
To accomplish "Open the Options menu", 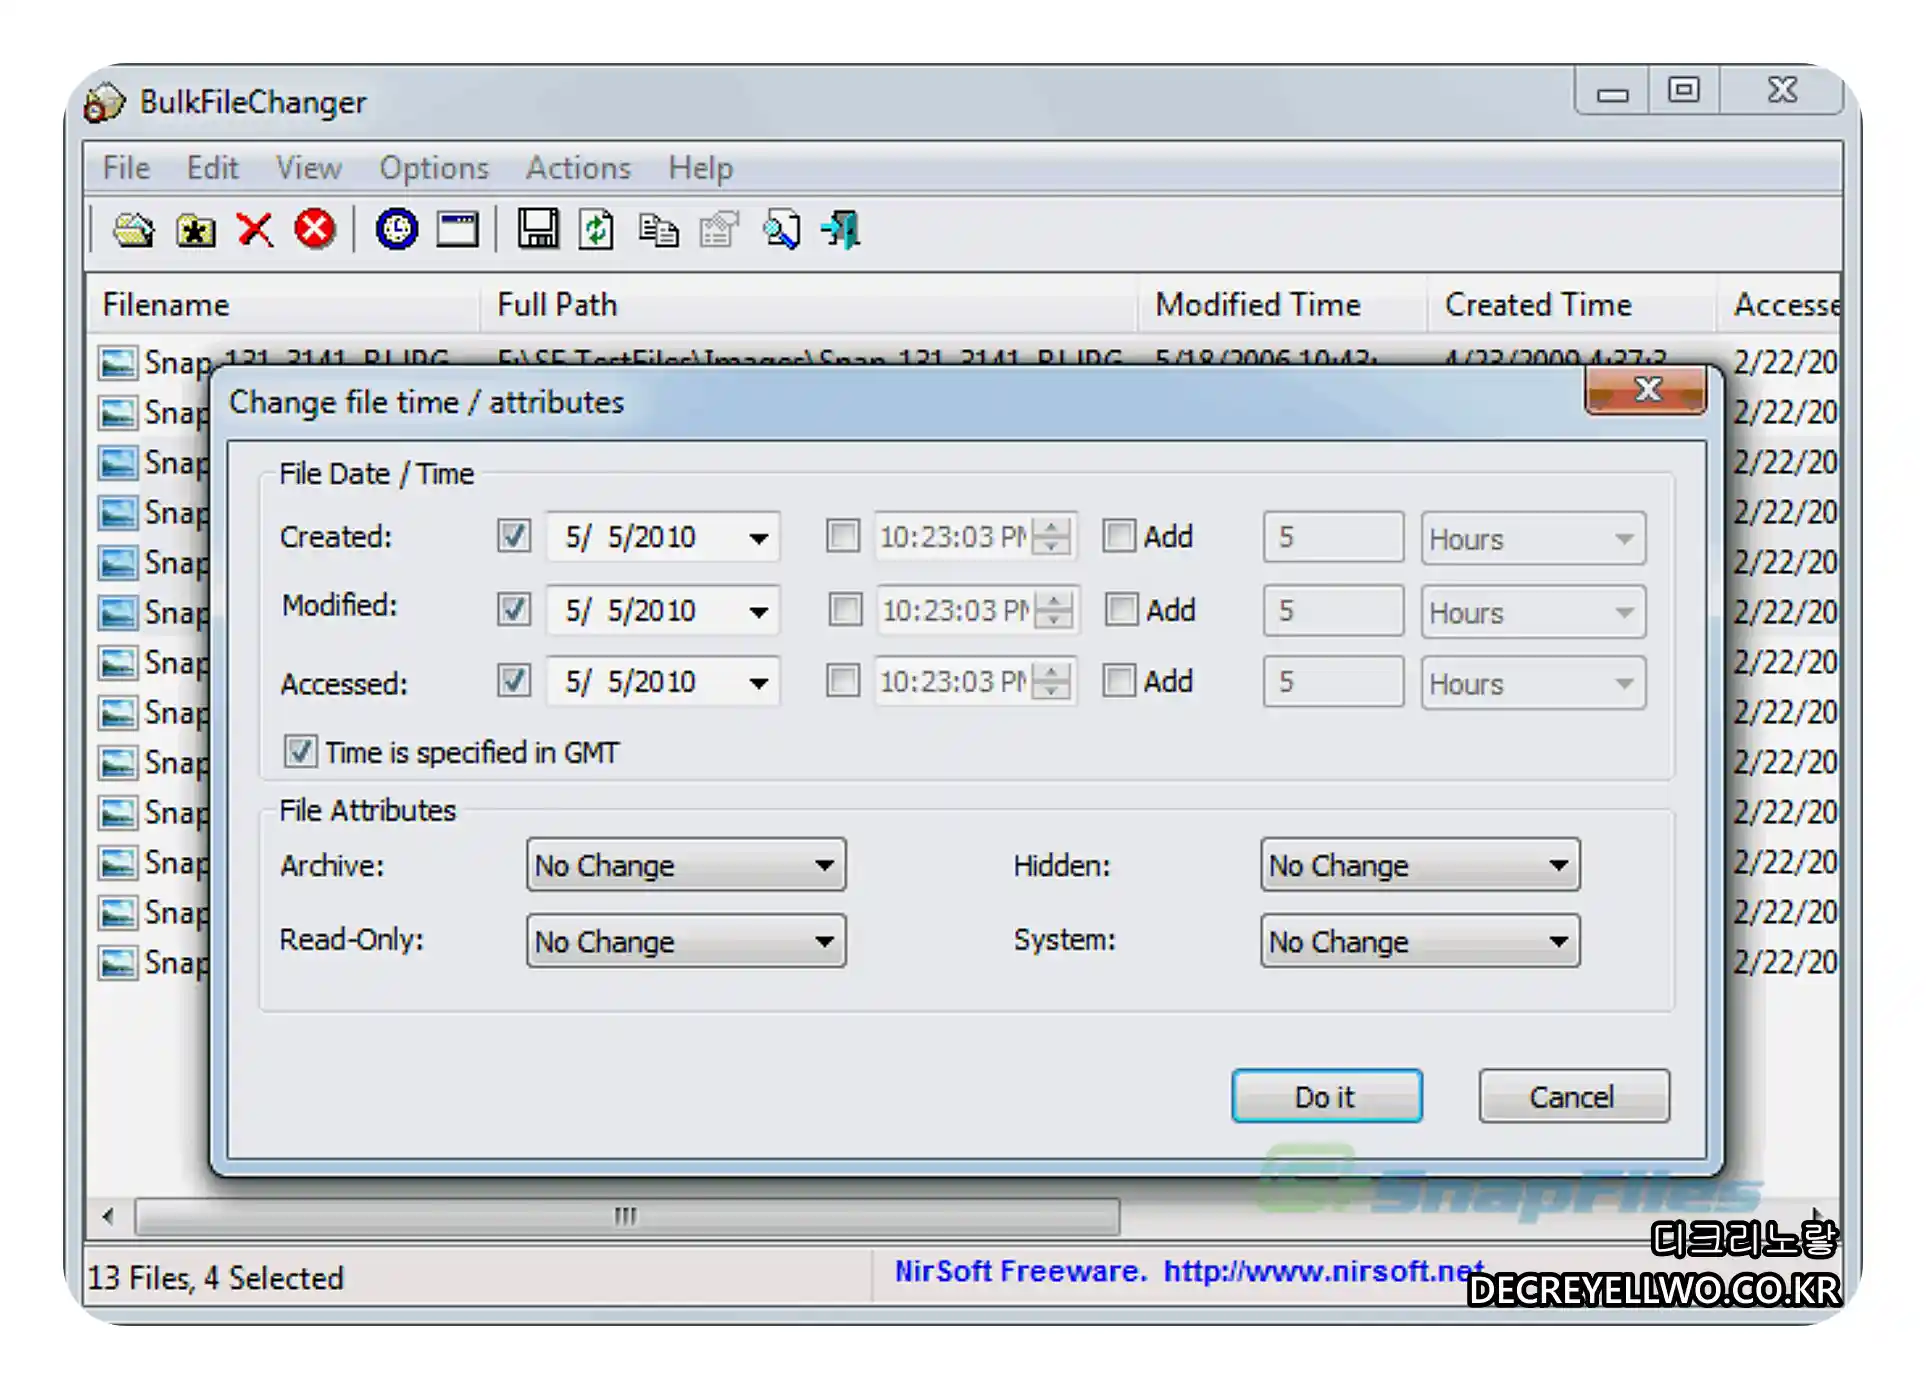I will click(433, 168).
